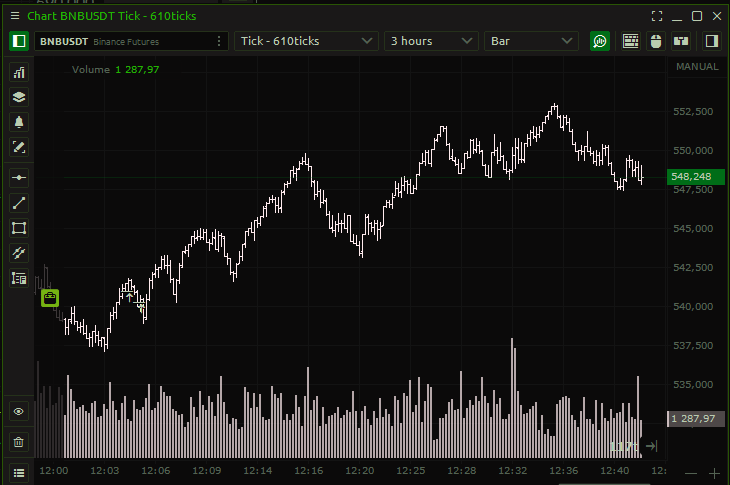The height and width of the screenshot is (485, 730).
Task: Toggle drawings visibility with eye icon
Action: (19, 411)
